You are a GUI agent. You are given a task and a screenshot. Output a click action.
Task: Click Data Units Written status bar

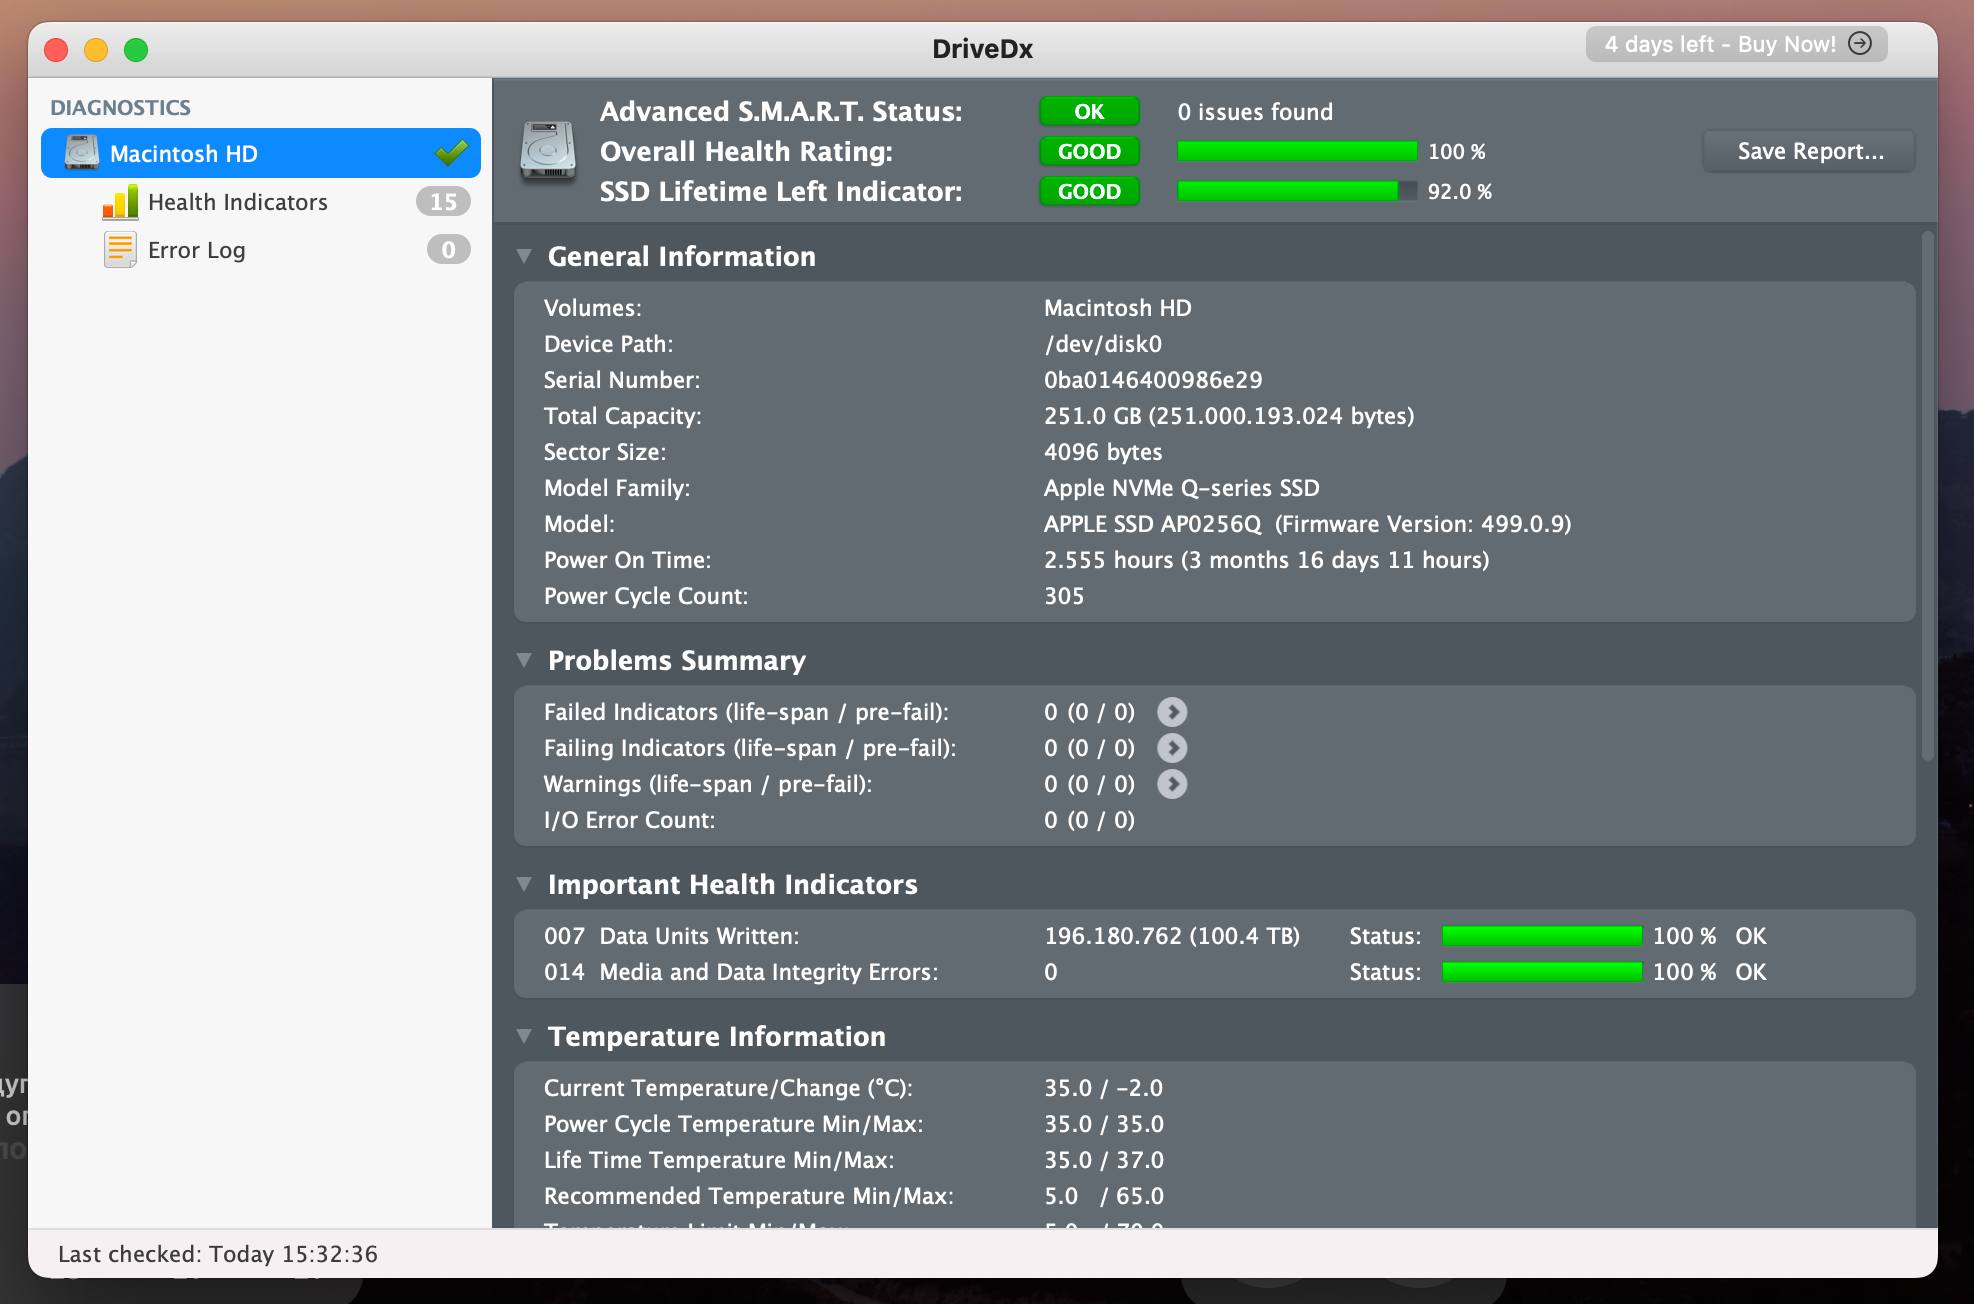pyautogui.click(x=1542, y=937)
